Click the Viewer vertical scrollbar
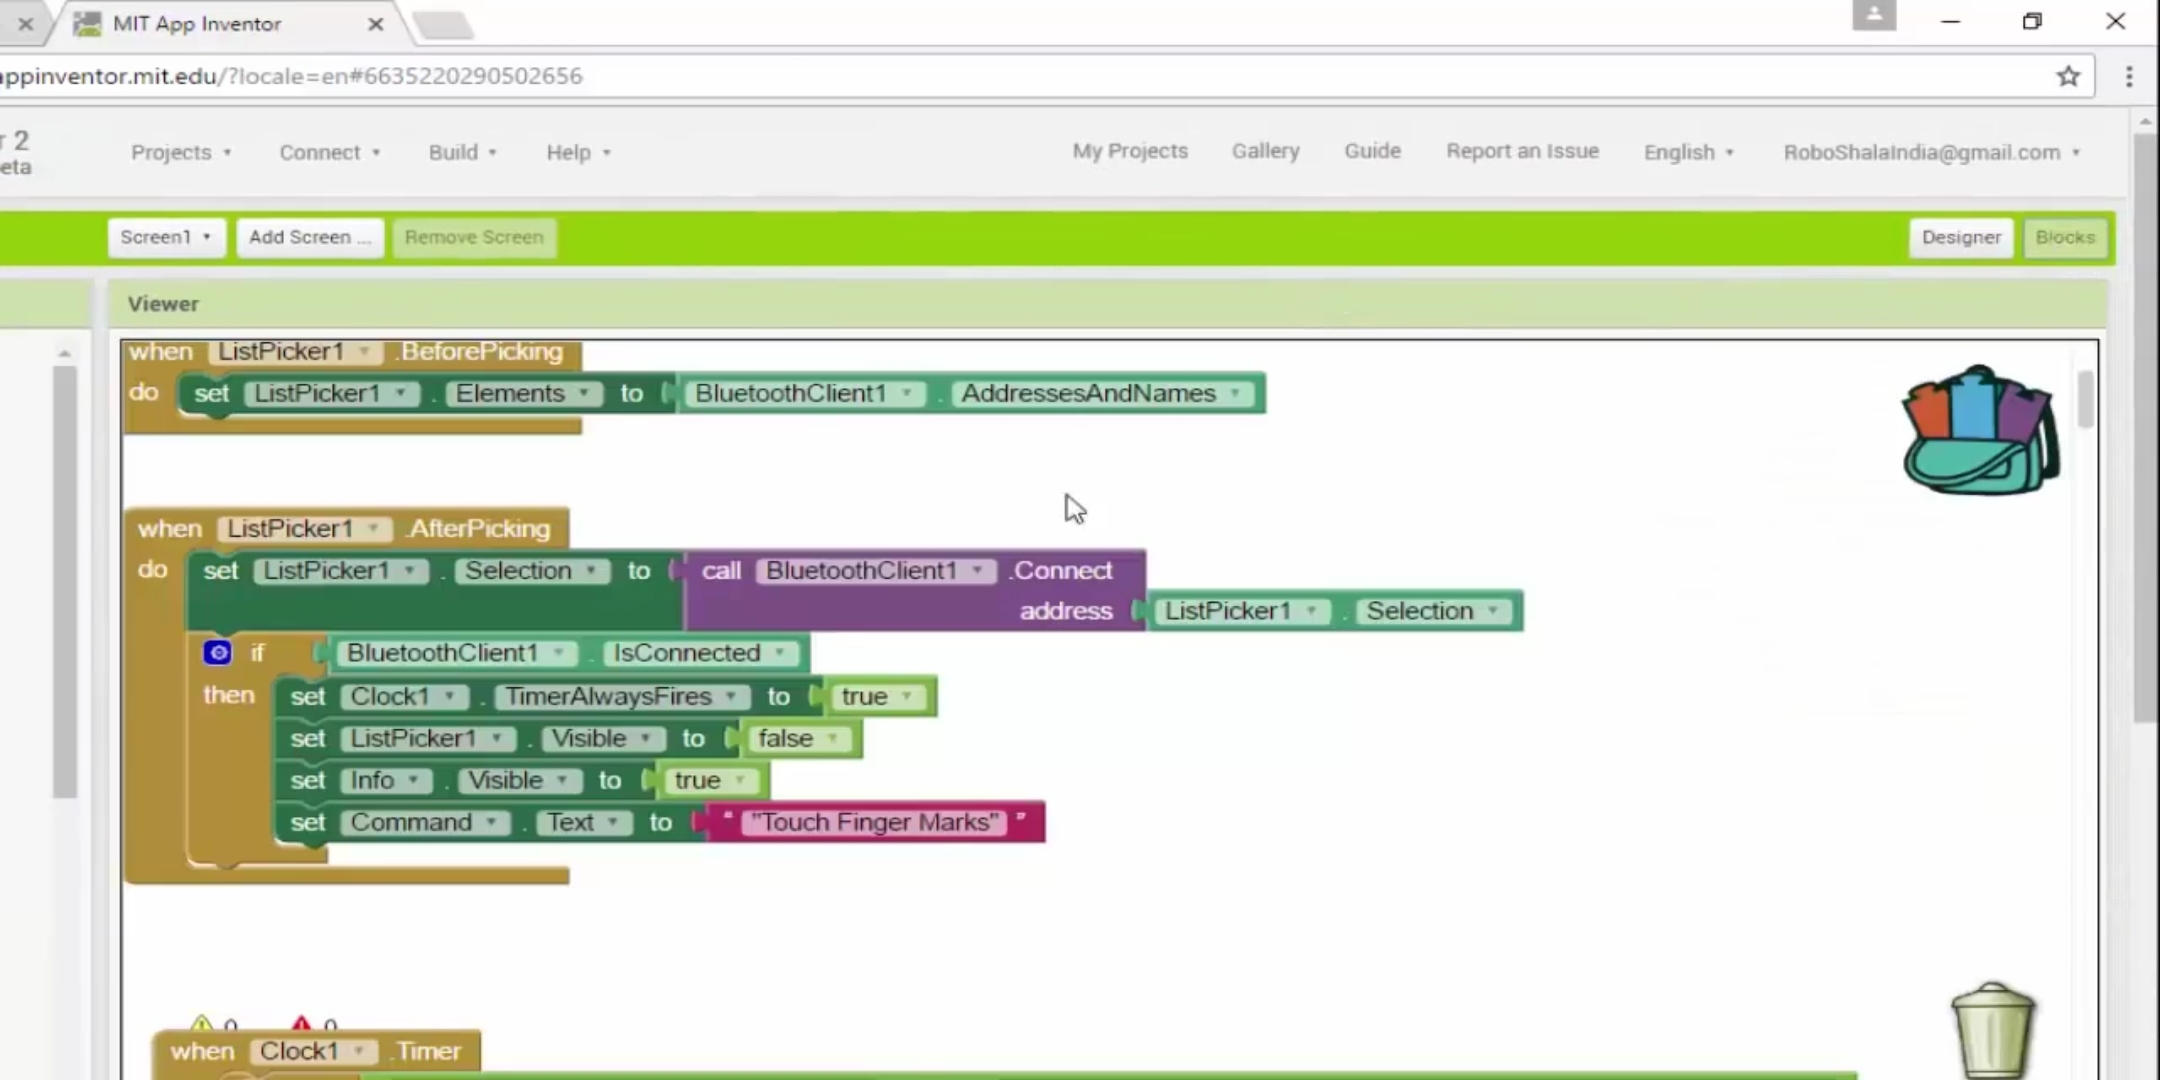The image size is (2160, 1080). [2085, 399]
